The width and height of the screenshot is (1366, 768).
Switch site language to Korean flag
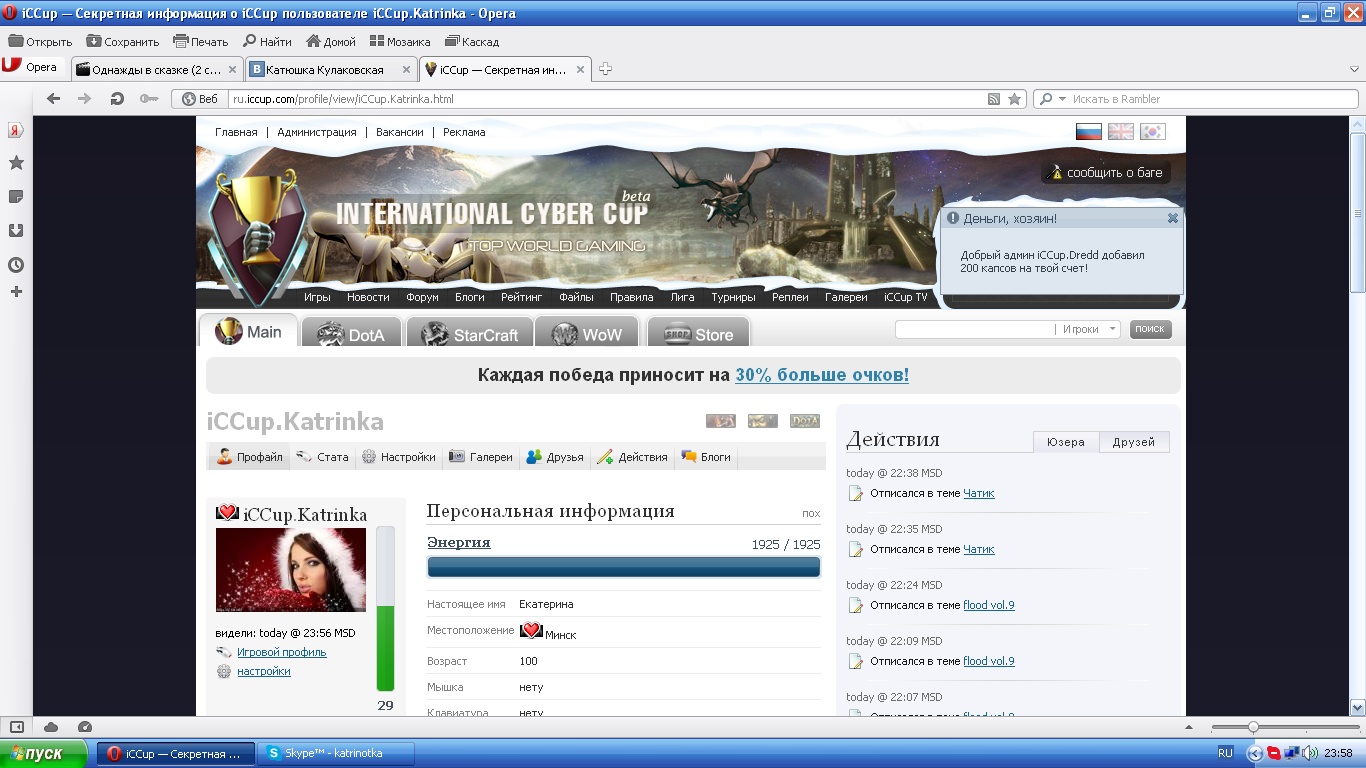[1152, 132]
